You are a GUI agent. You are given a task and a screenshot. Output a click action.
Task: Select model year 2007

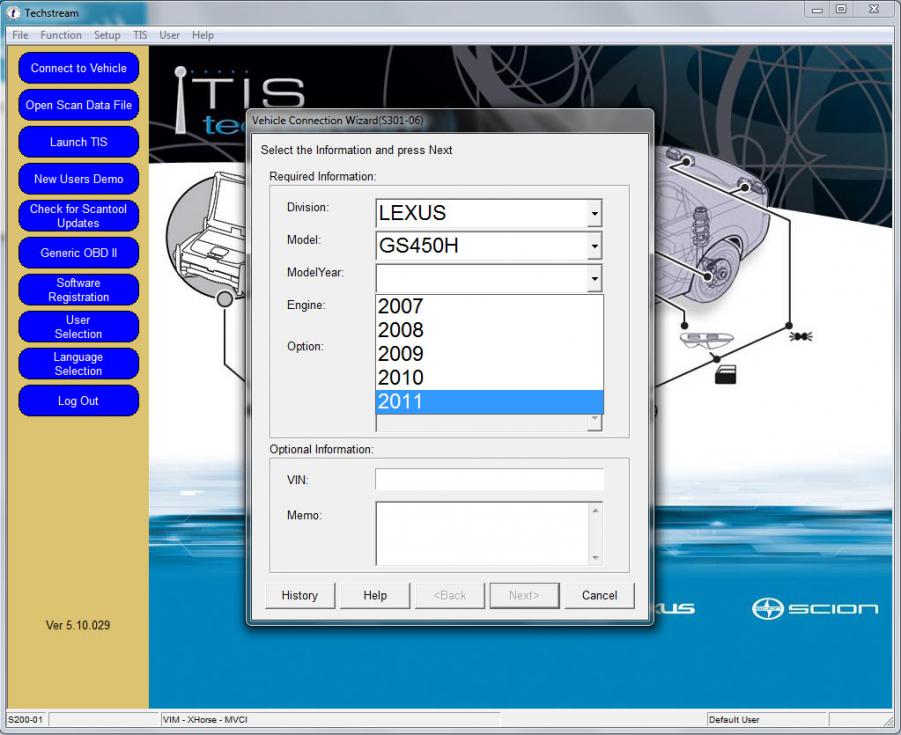pyautogui.click(x=489, y=306)
